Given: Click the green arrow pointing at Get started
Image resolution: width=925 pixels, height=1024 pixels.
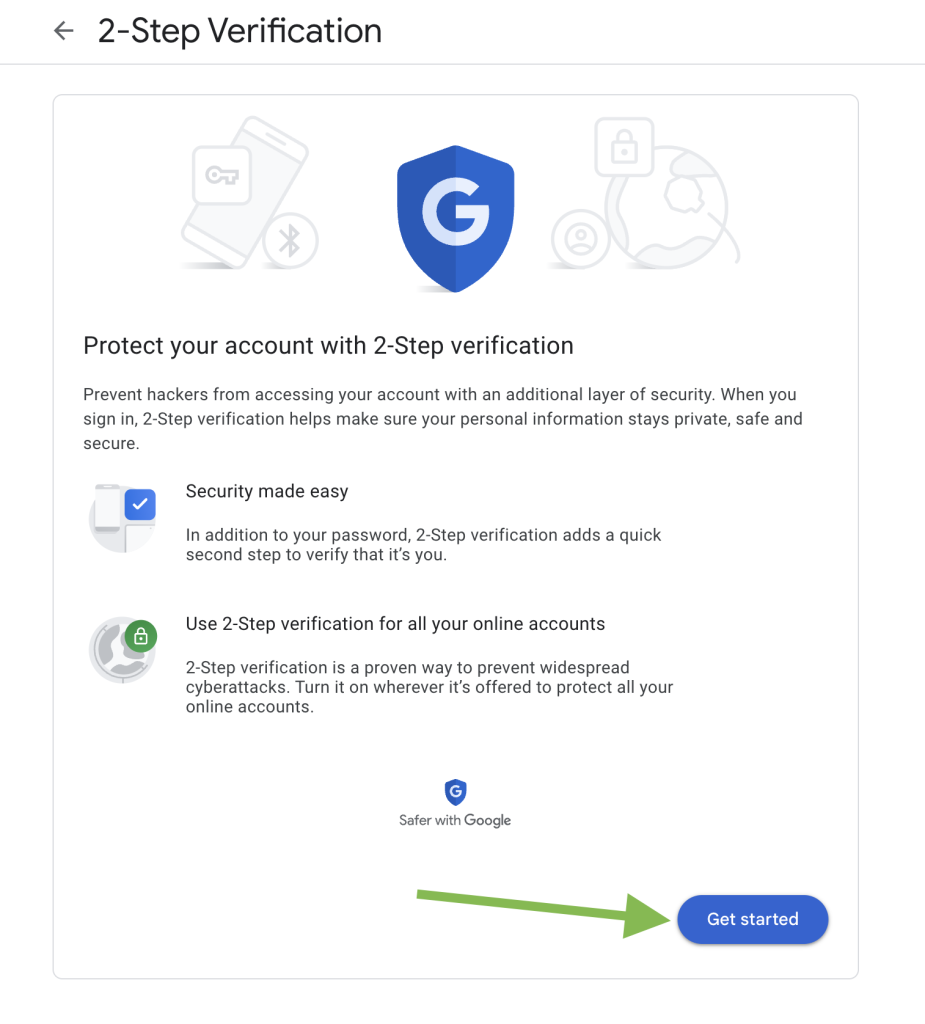Looking at the screenshot, I should [x=540, y=910].
